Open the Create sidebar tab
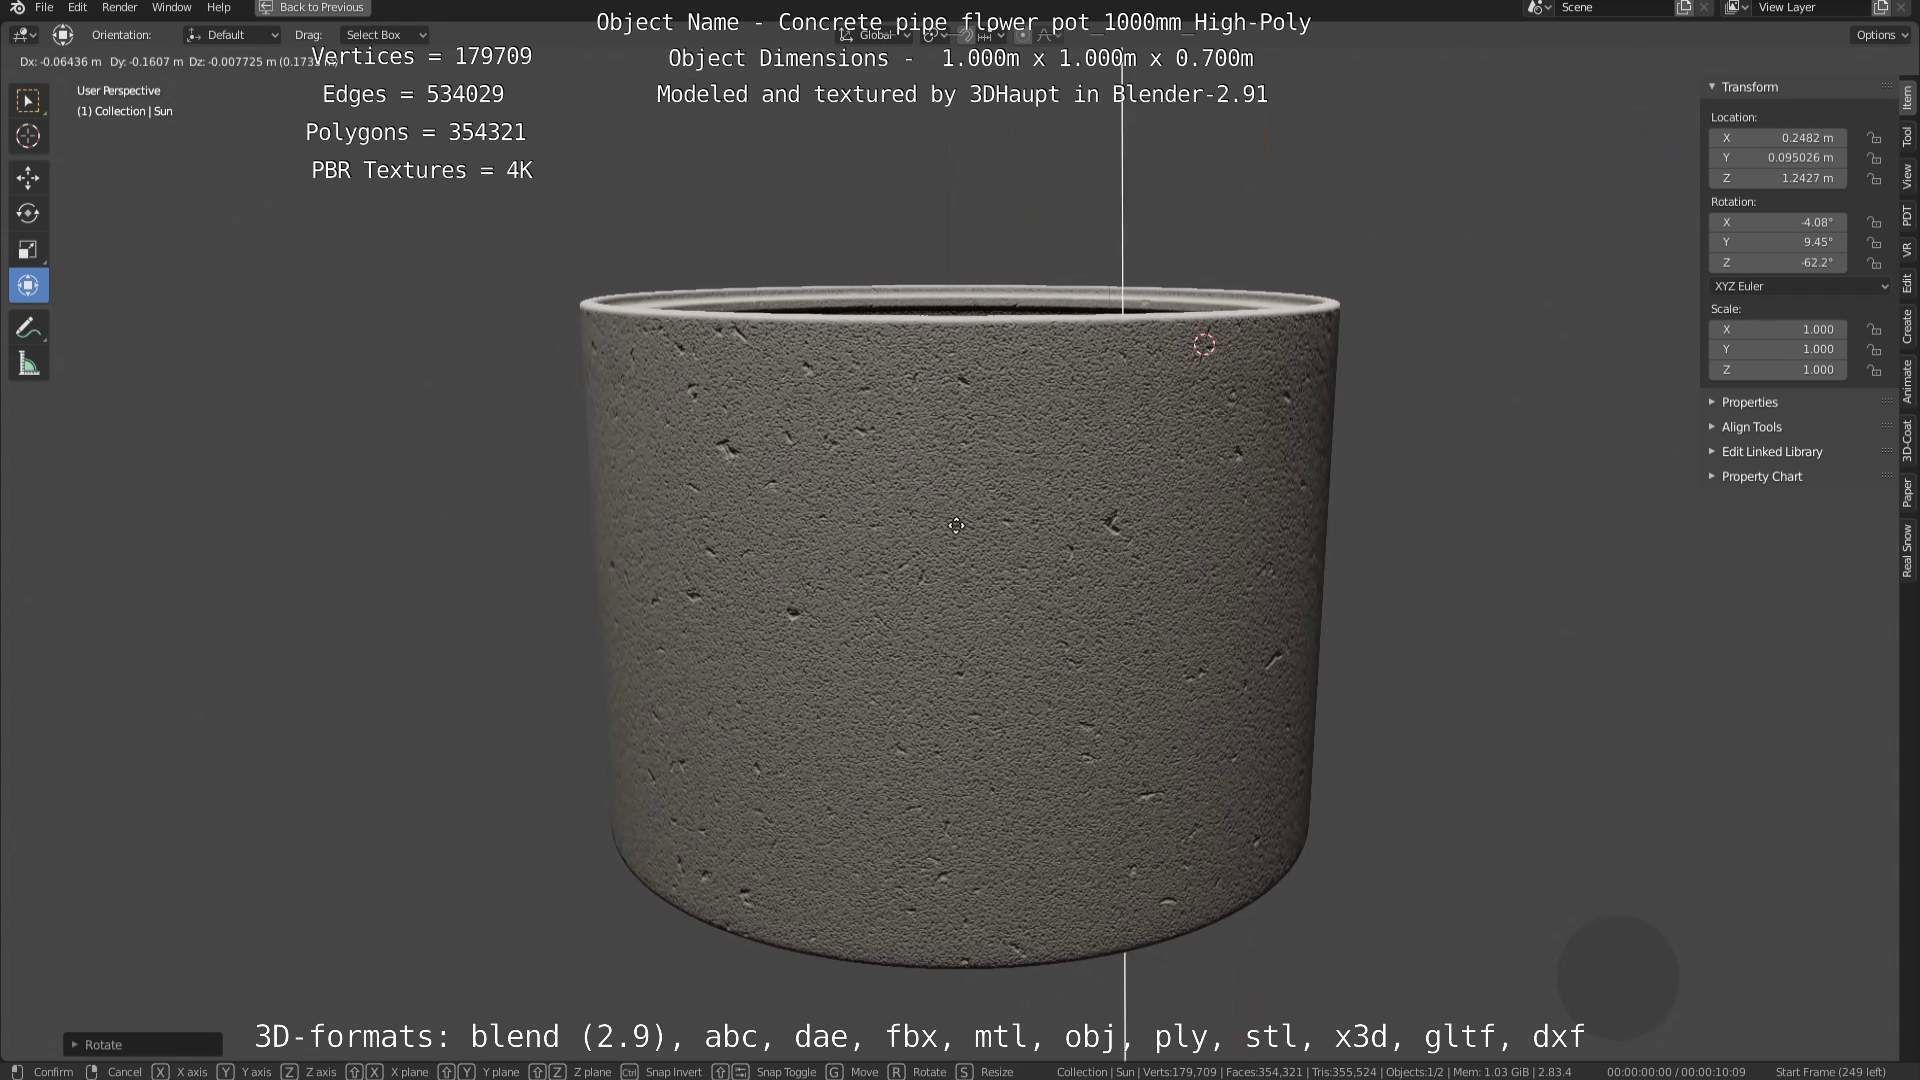This screenshot has width=1920, height=1080. [1908, 327]
